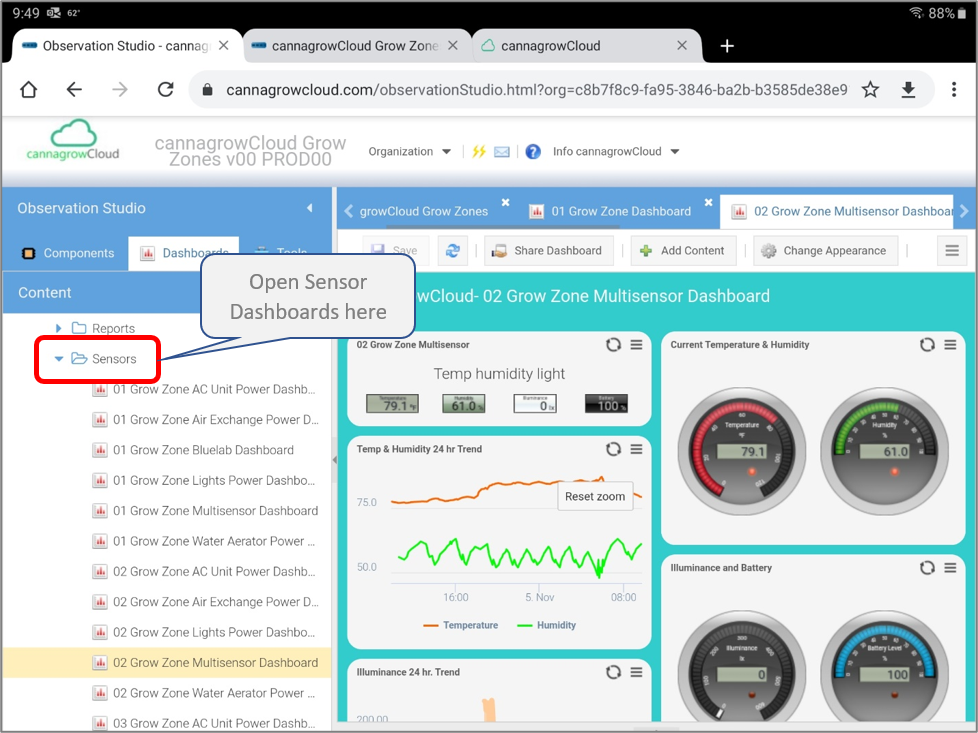Open the Temp & Humidity 24 hr Trend widget menu
The image size is (978, 733).
click(x=637, y=450)
